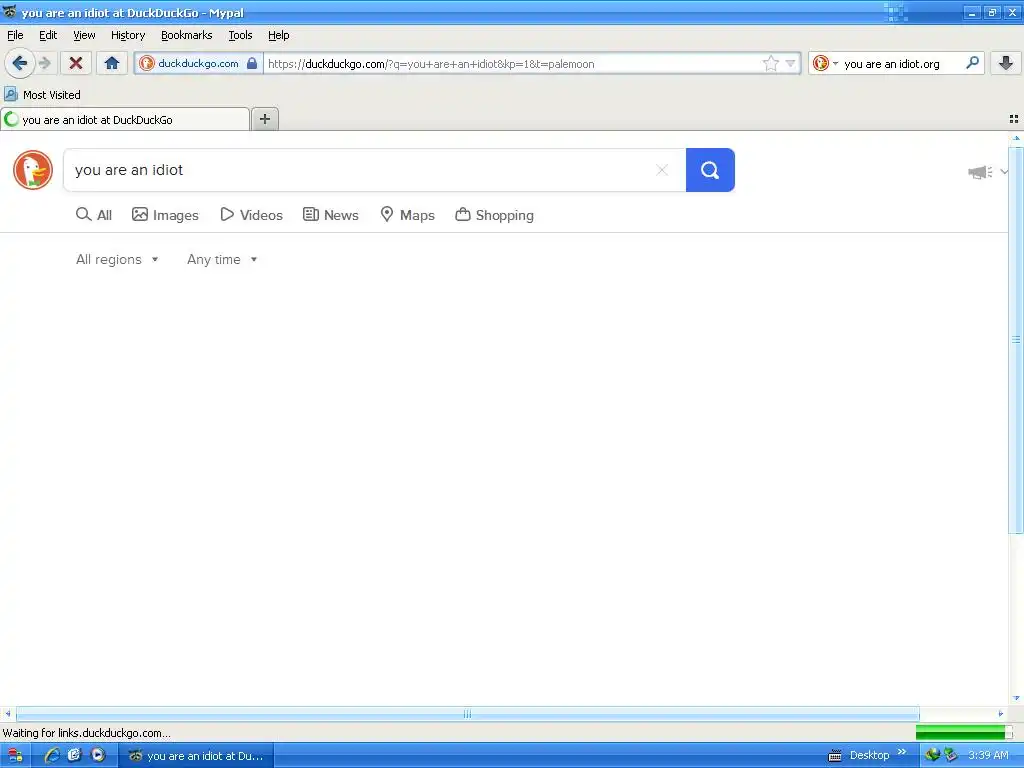Screen dimensions: 1024x768
Task: Switch to the Shopping results tab
Action: 494,215
